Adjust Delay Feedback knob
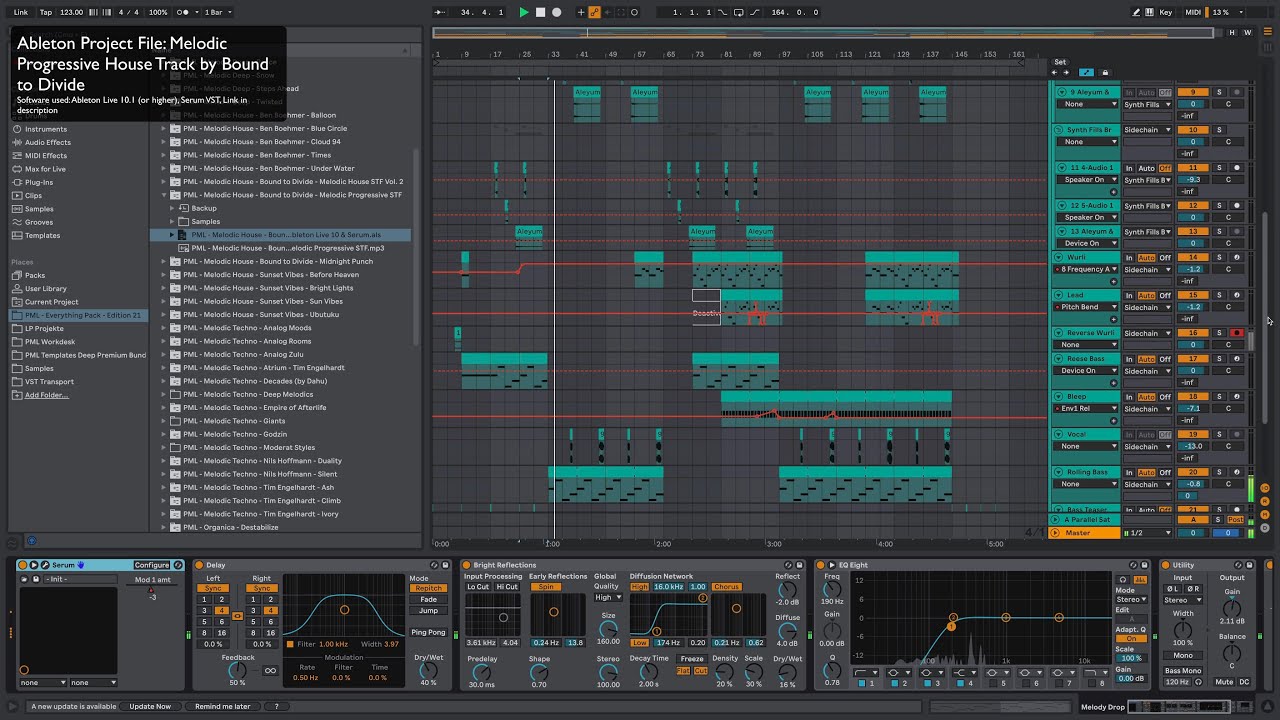The height and width of the screenshot is (720, 1280). point(237,669)
